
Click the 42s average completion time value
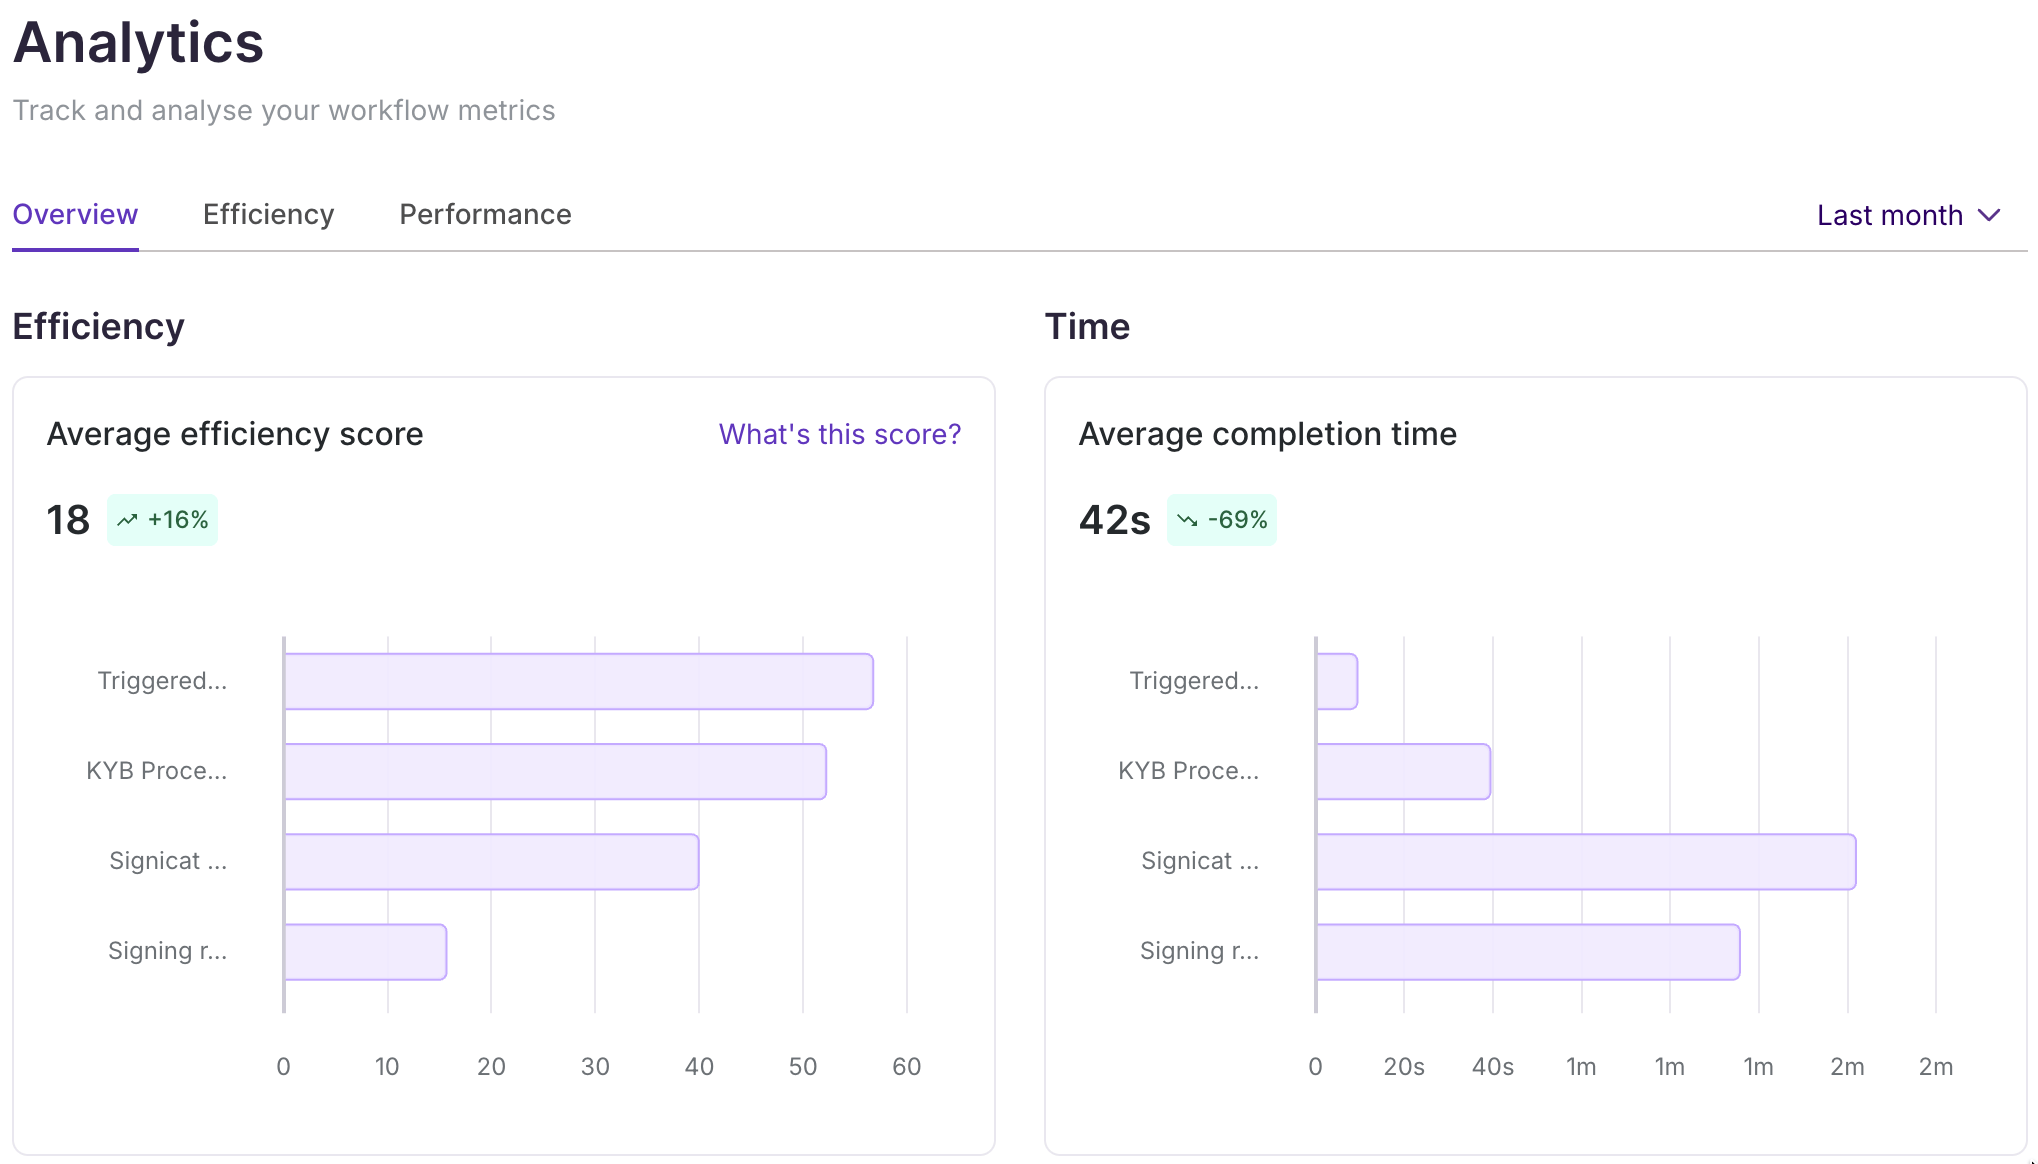pyautogui.click(x=1113, y=519)
